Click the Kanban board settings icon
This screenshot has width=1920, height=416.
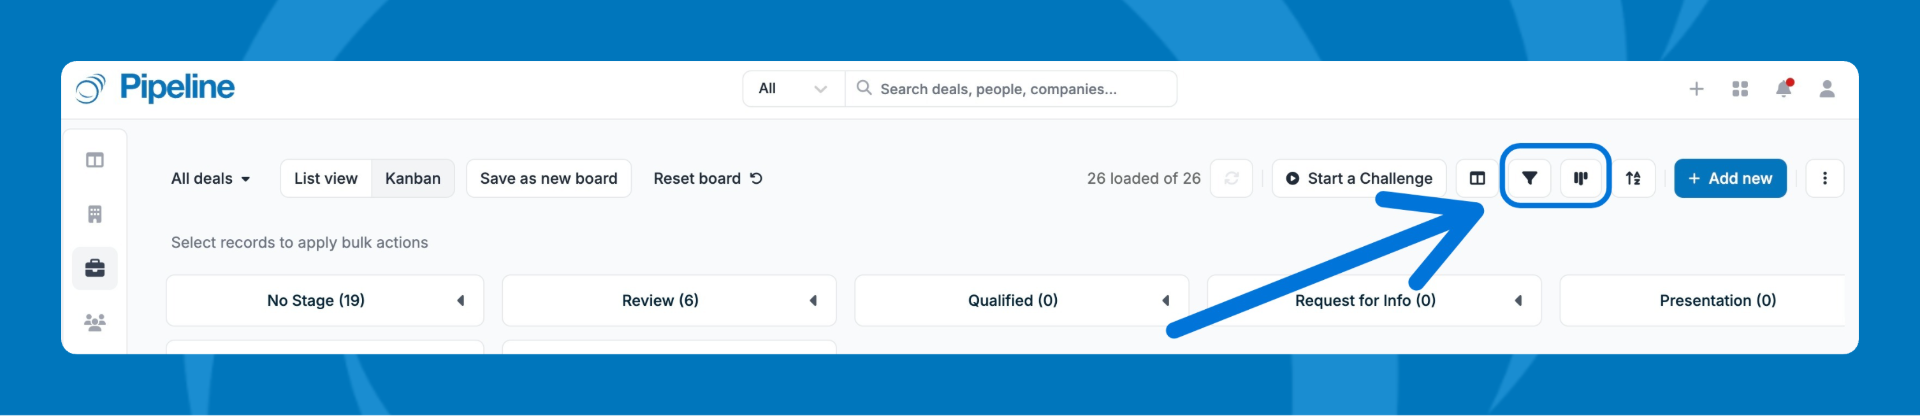point(1581,178)
